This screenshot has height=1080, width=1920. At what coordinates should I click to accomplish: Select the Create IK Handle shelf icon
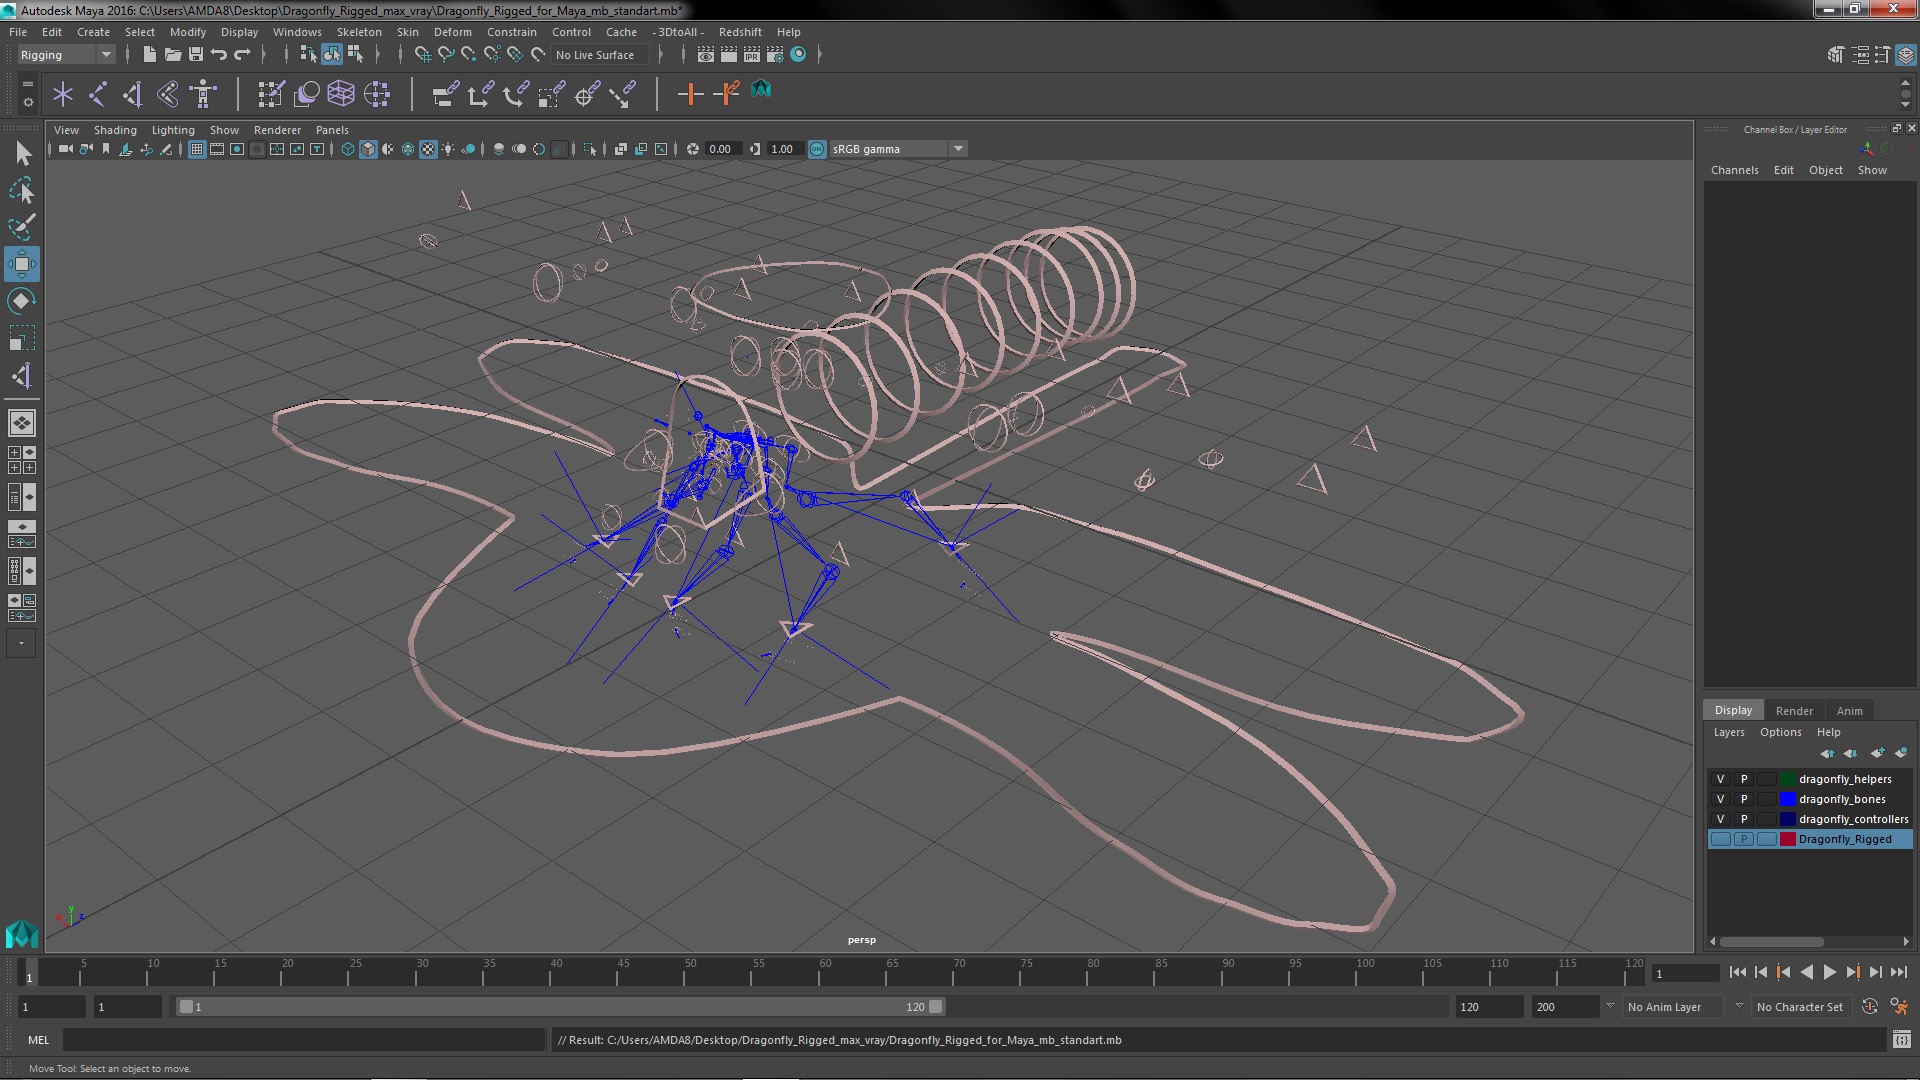tap(133, 94)
